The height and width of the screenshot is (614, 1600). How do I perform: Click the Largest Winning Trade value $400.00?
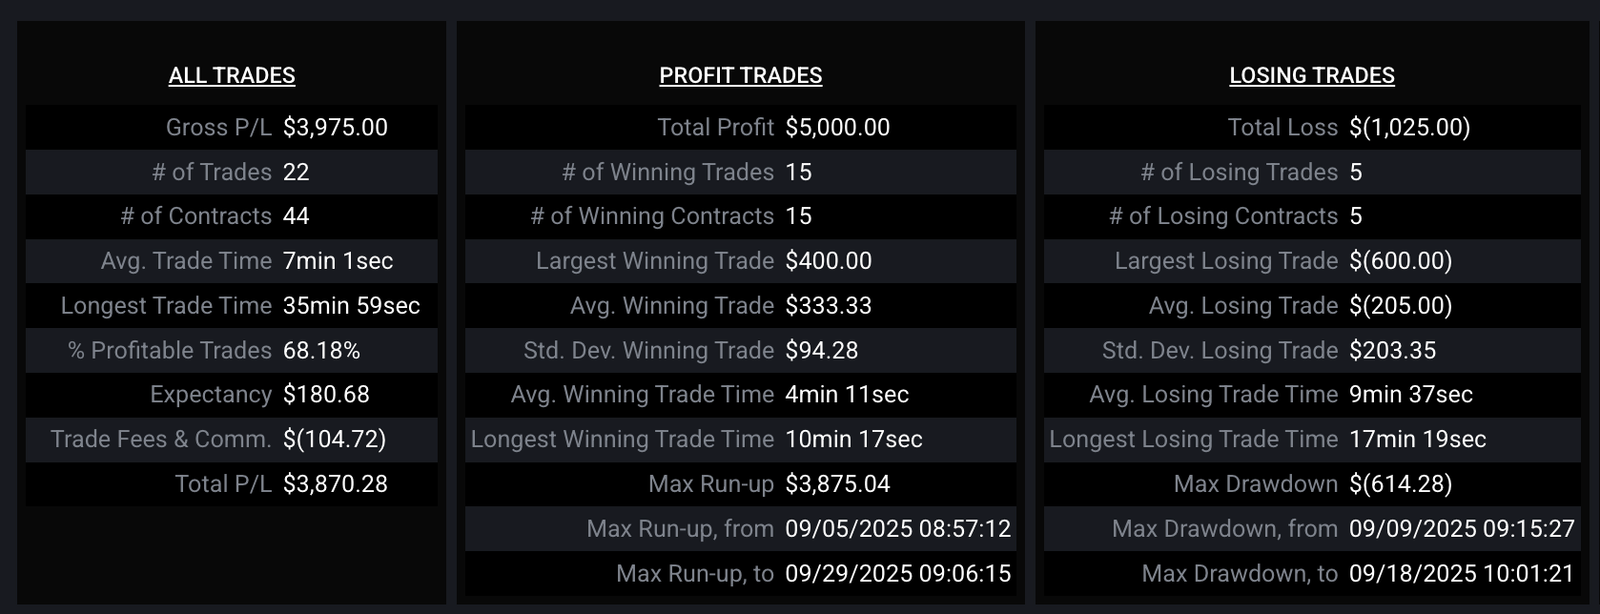click(x=828, y=262)
